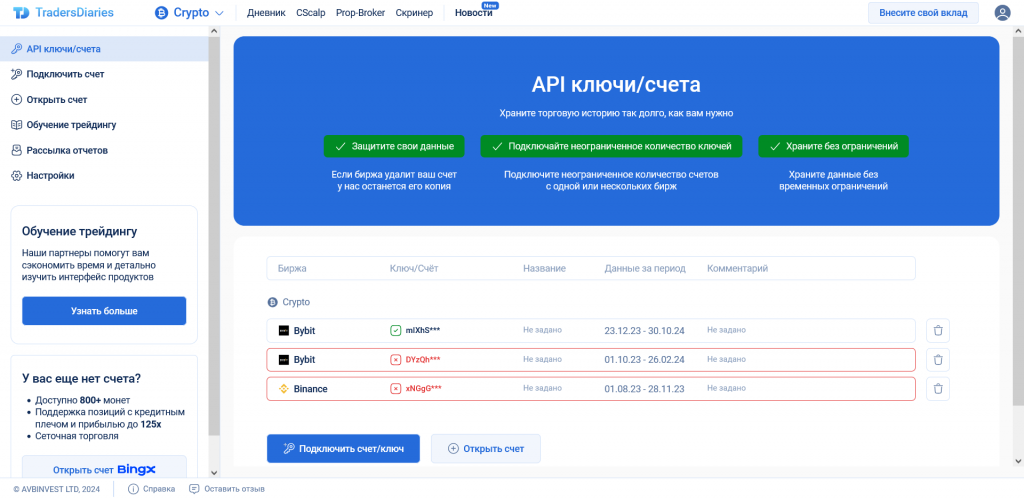Image resolution: width=1024 pixels, height=499 pixels.
Task: Click the Подключить счет/ключ button
Action: tap(343, 449)
